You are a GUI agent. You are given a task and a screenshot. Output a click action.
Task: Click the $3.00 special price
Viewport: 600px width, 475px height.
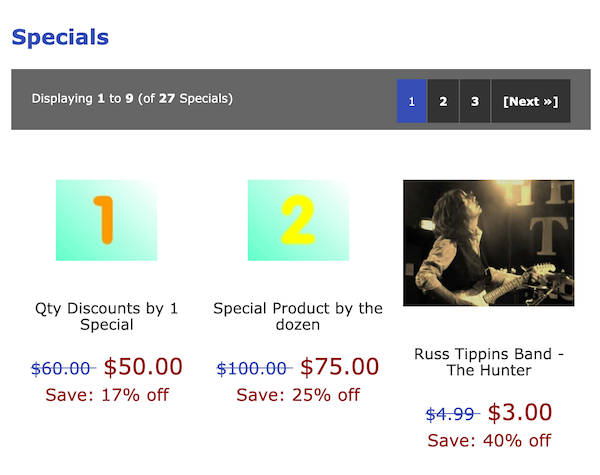[x=520, y=413]
